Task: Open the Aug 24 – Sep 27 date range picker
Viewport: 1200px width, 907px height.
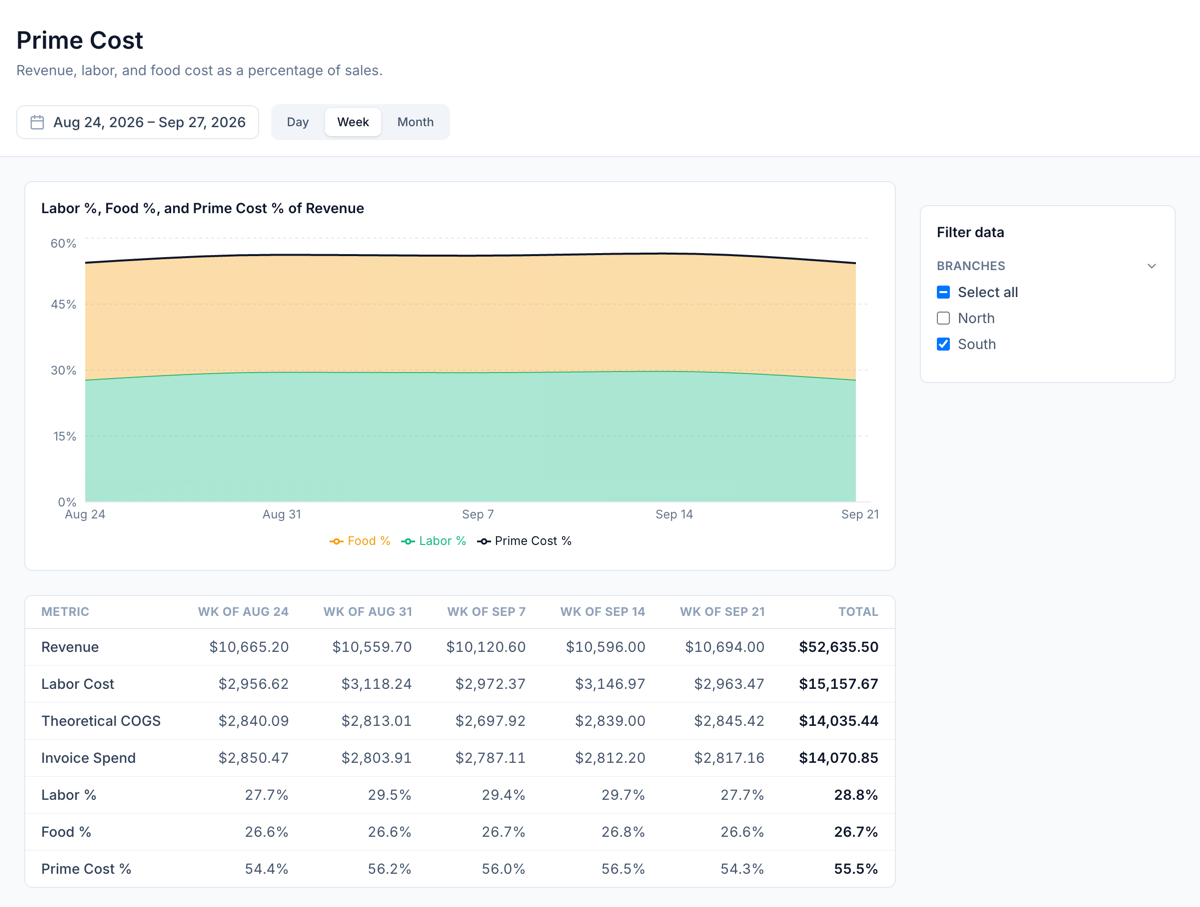Action: (x=138, y=122)
